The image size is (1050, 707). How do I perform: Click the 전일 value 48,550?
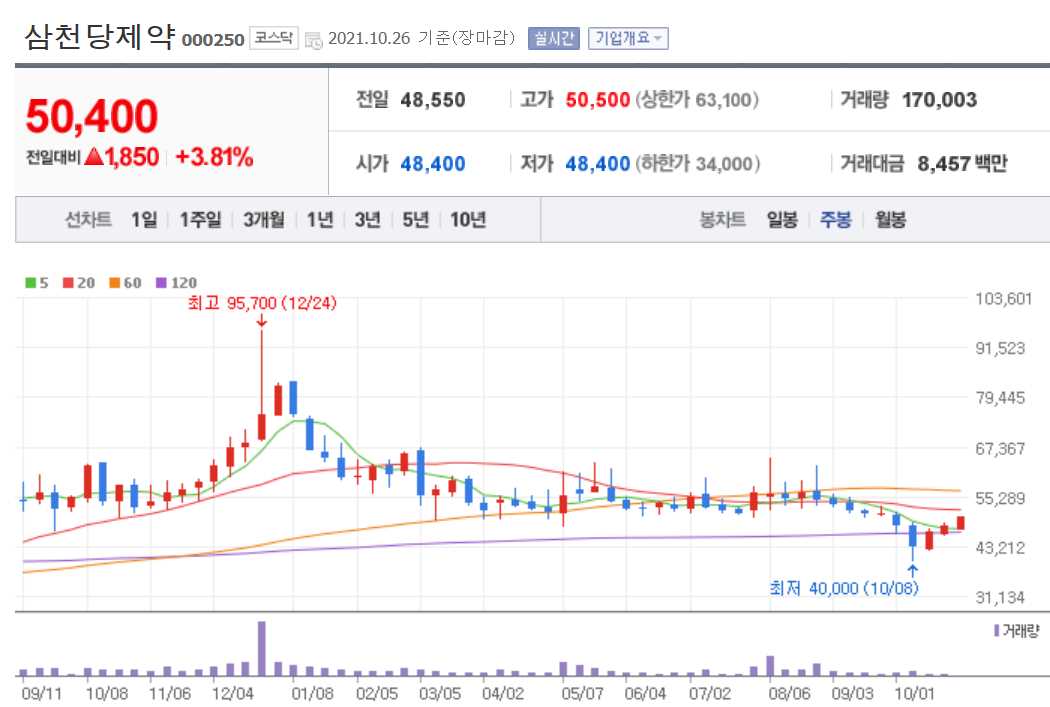[433, 100]
